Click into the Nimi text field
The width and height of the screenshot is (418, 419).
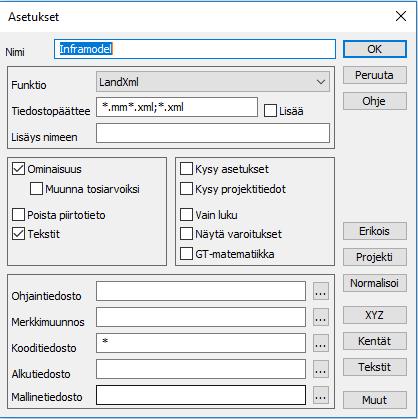pyautogui.click(x=195, y=49)
